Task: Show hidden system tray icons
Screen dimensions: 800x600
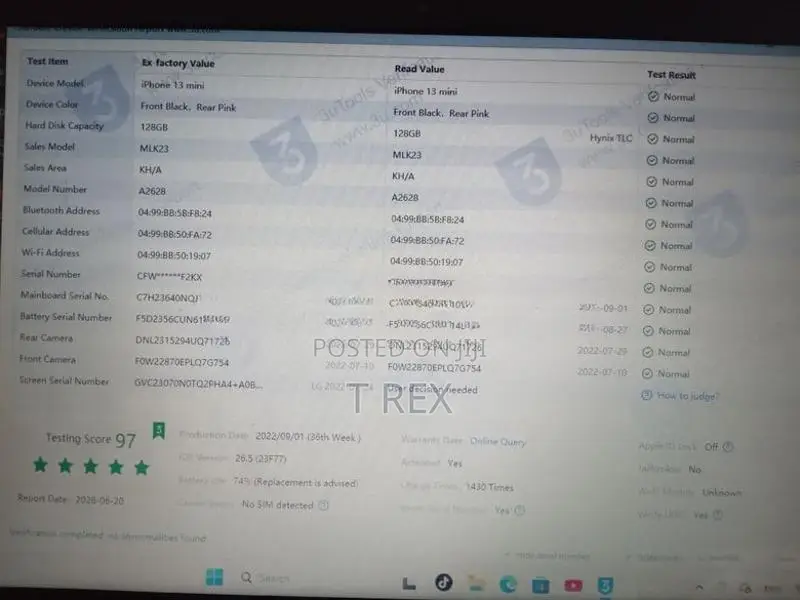Action: [x=699, y=587]
